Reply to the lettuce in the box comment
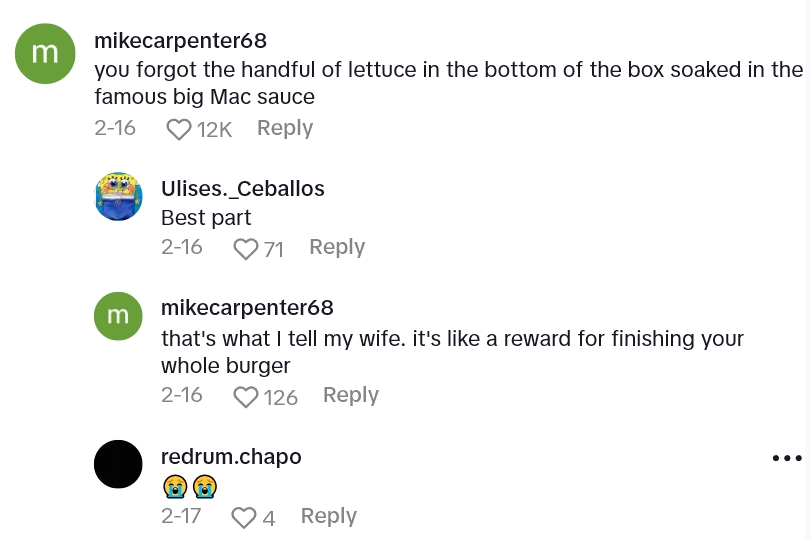Screen dimensions: 811x540 point(285,128)
